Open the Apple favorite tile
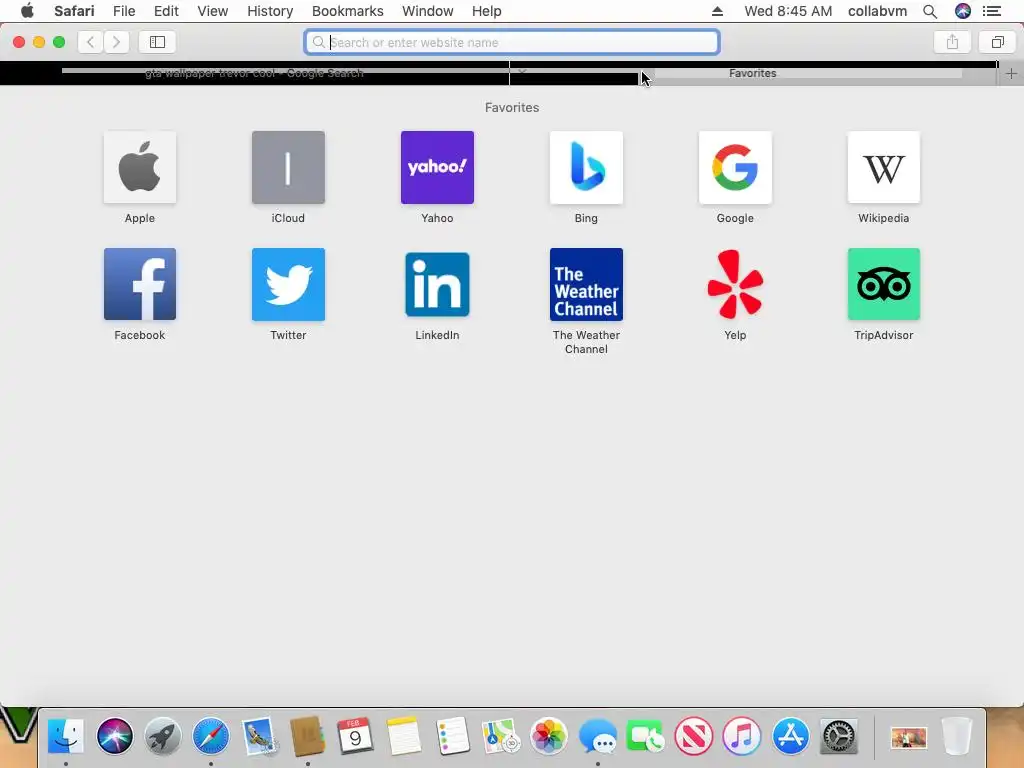 point(140,167)
